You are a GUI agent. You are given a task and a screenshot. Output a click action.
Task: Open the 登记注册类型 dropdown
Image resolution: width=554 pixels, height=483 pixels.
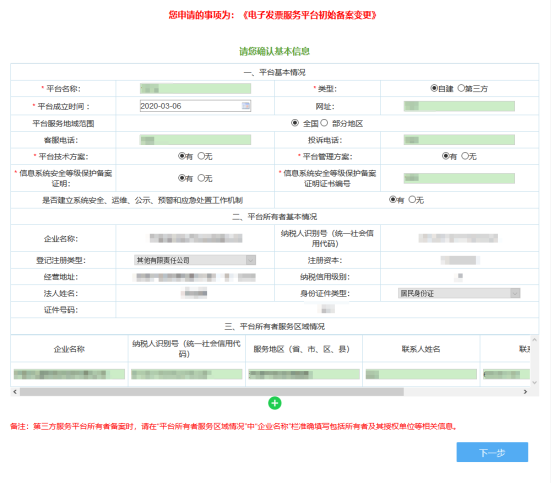pyautogui.click(x=195, y=260)
